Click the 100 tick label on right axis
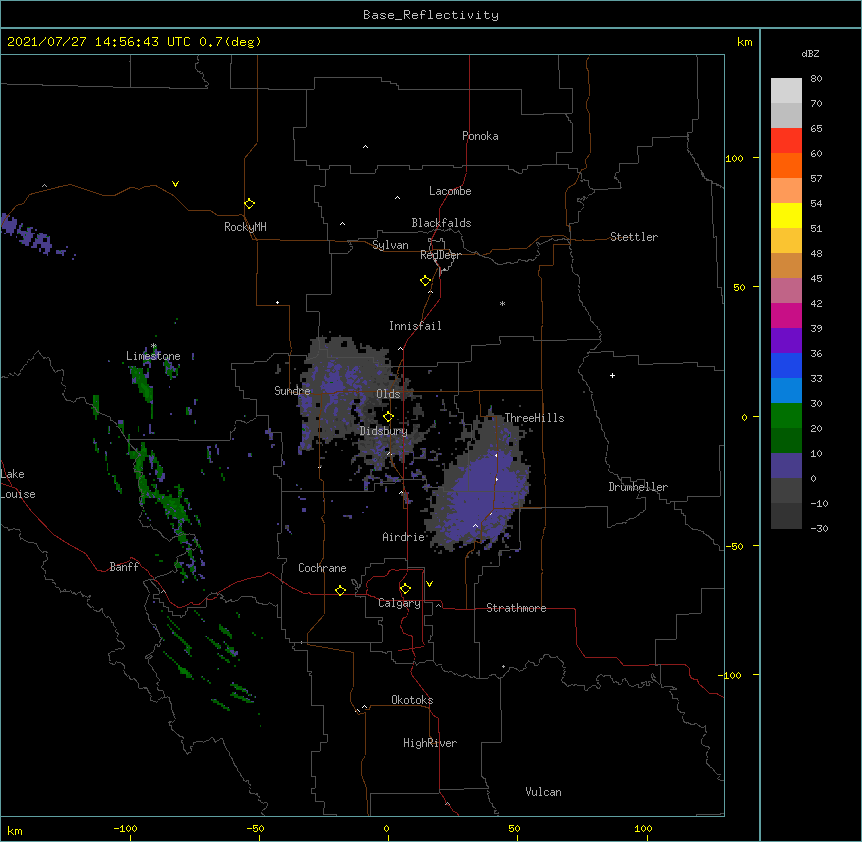862x842 pixels. pyautogui.click(x=734, y=158)
